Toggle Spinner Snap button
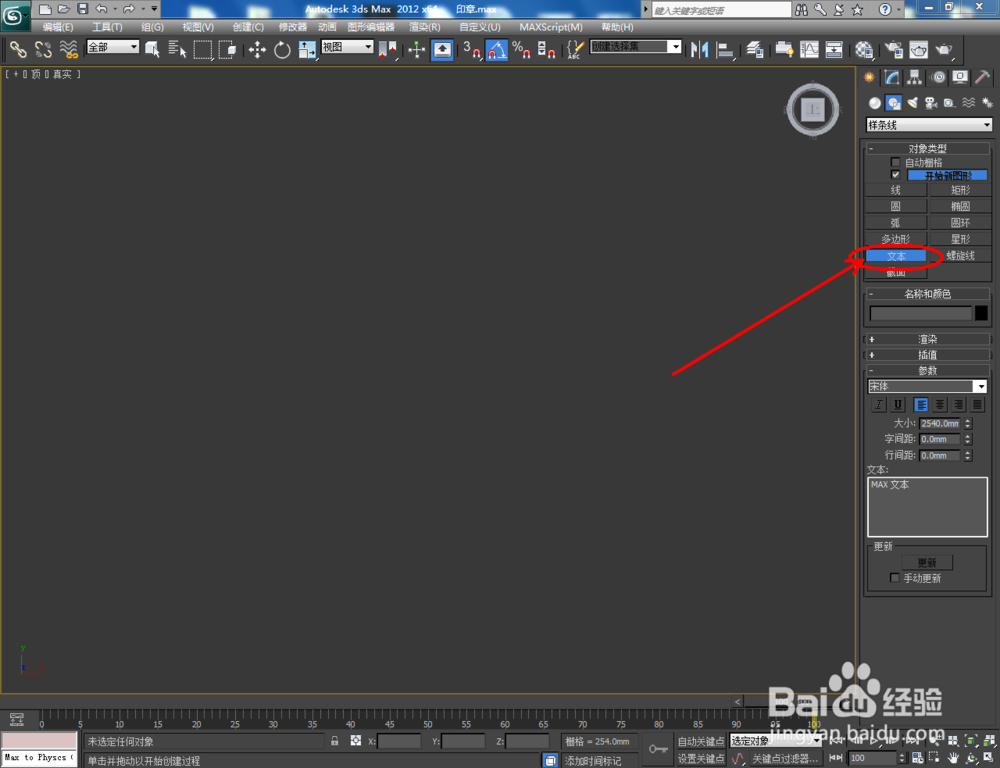The height and width of the screenshot is (768, 1000). coord(546,49)
